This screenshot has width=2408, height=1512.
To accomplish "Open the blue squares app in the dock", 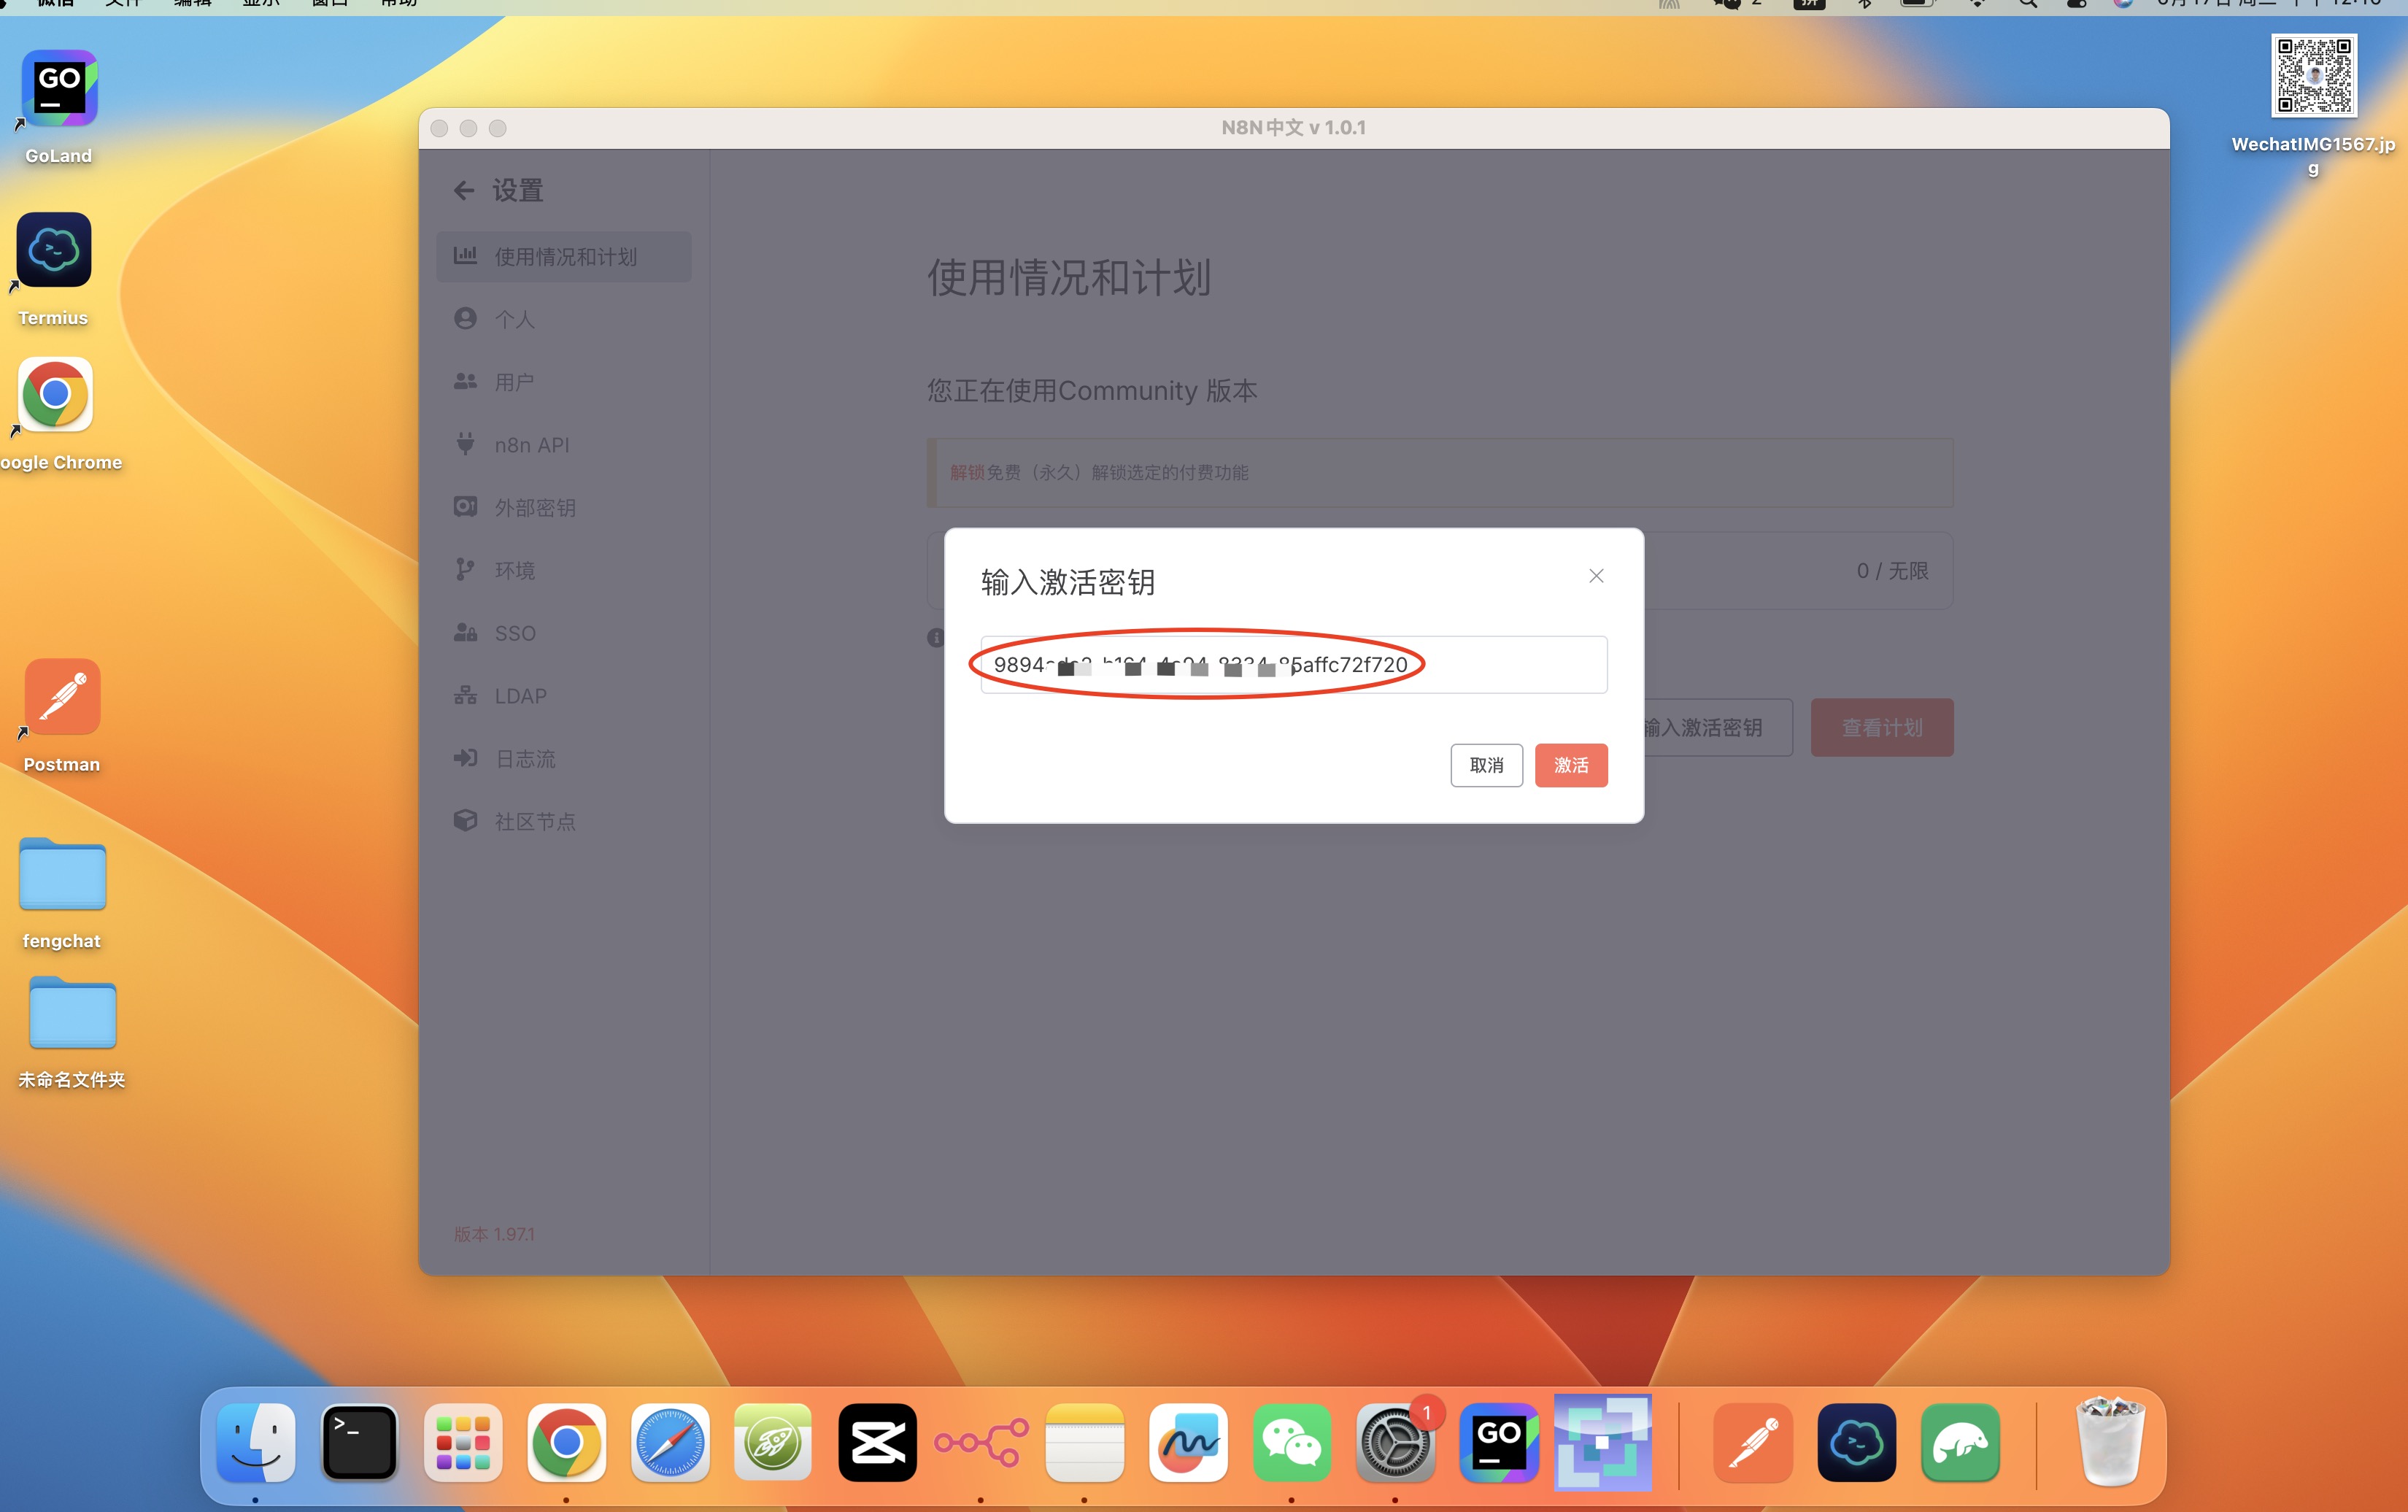I will coord(1603,1442).
